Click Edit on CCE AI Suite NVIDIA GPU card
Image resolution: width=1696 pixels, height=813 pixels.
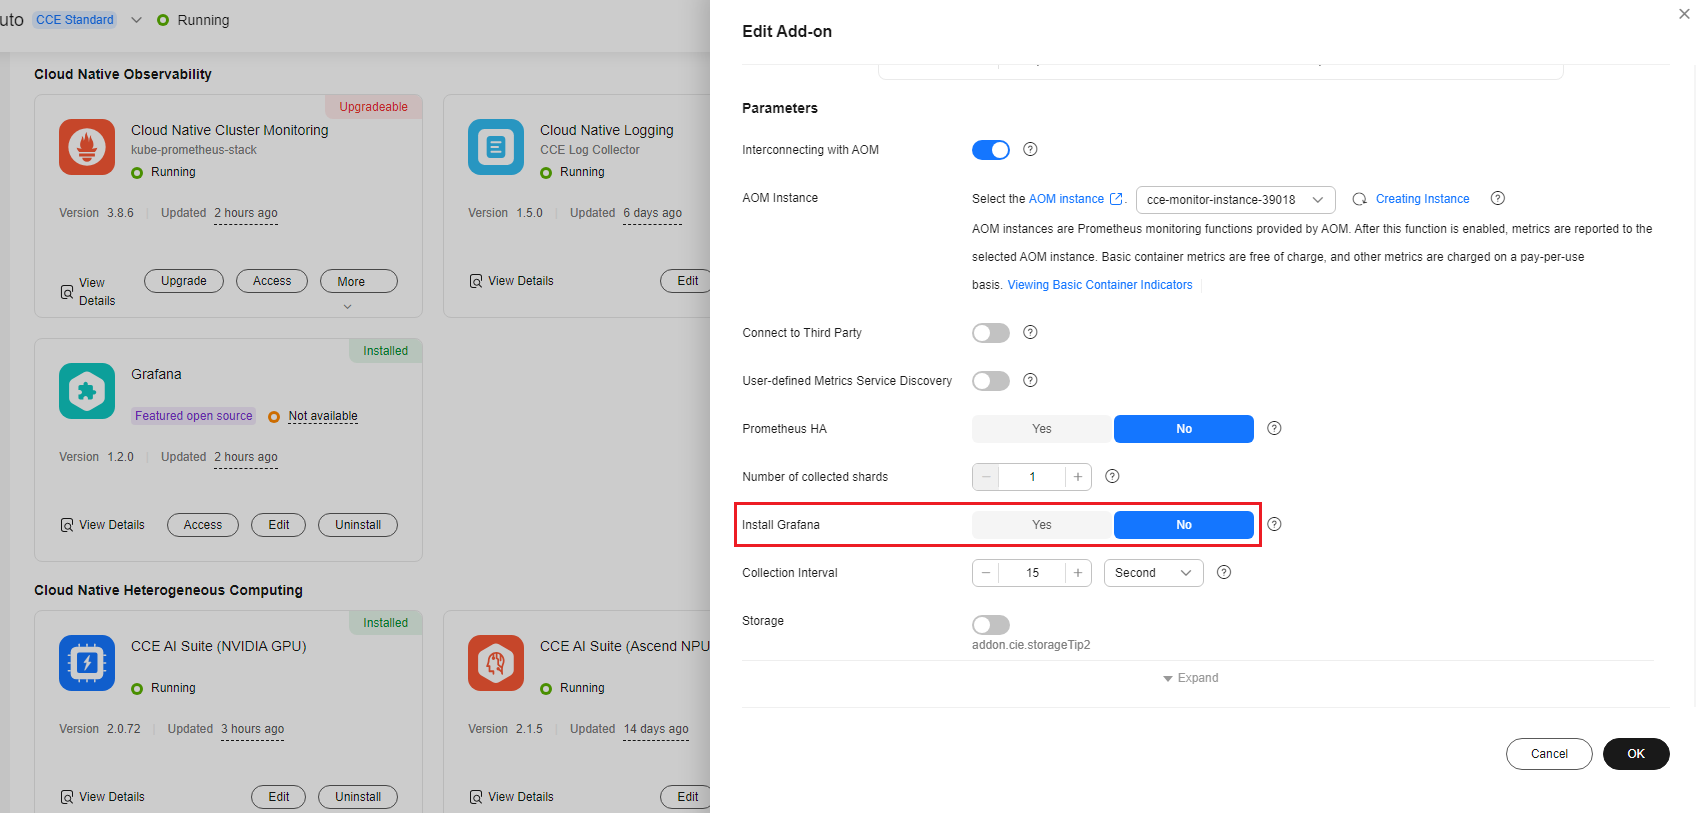point(279,797)
